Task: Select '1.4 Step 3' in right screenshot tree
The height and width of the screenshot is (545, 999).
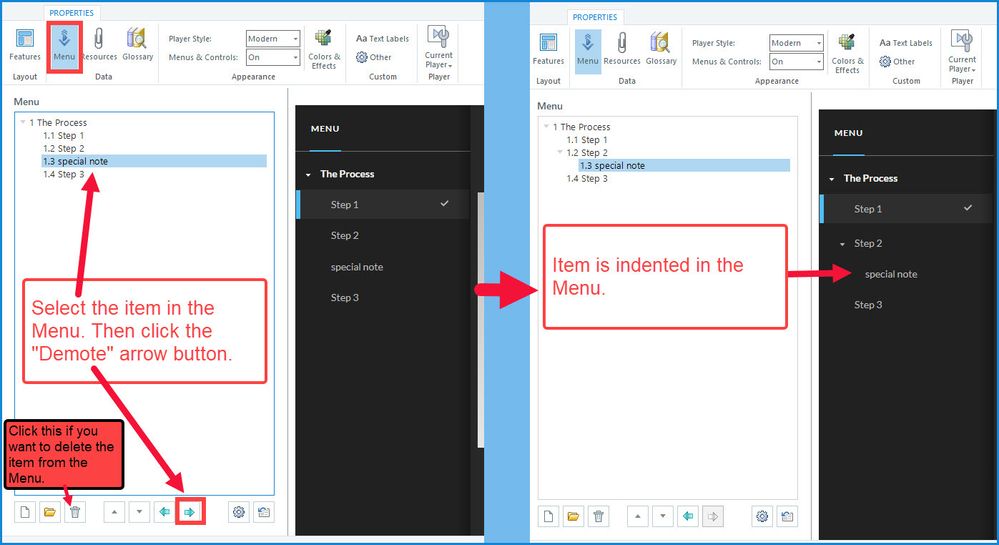Action: pyautogui.click(x=587, y=179)
